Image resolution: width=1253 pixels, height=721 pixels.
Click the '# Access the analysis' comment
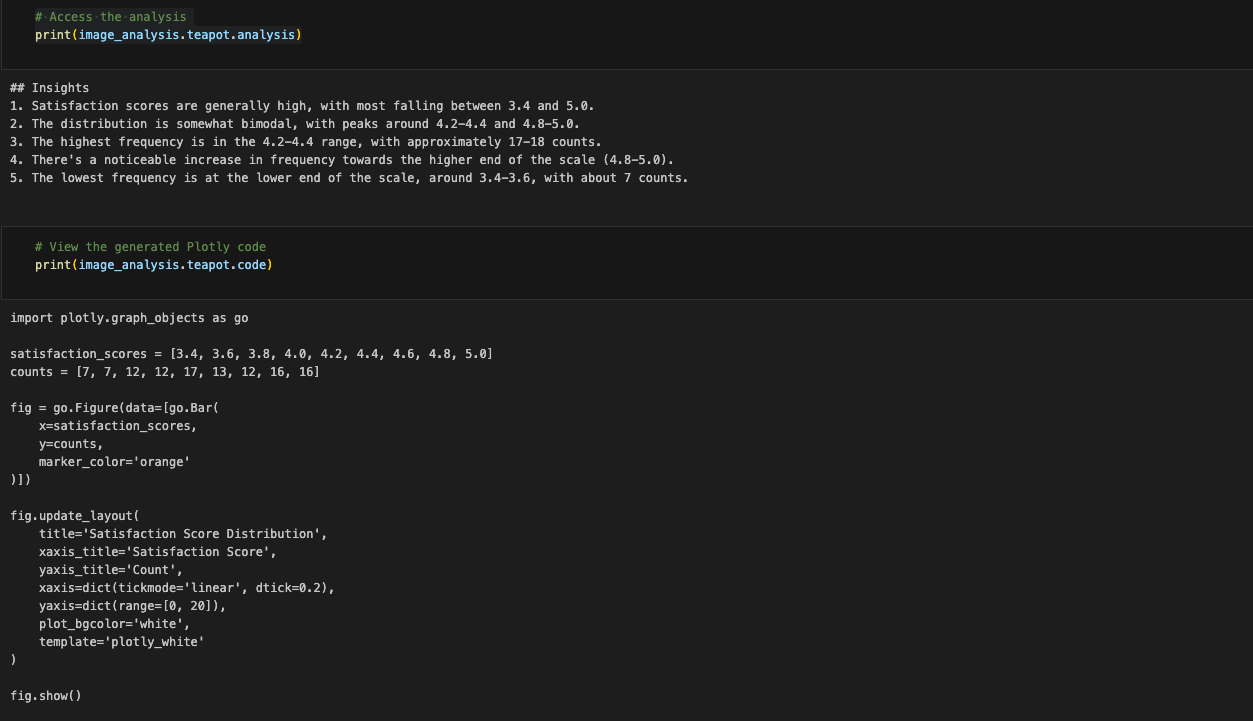(x=110, y=17)
